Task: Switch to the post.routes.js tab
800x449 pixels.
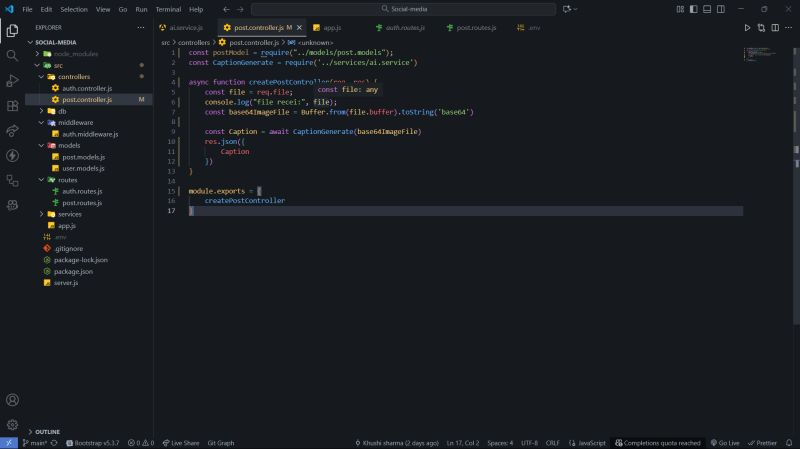Action: tap(476, 28)
